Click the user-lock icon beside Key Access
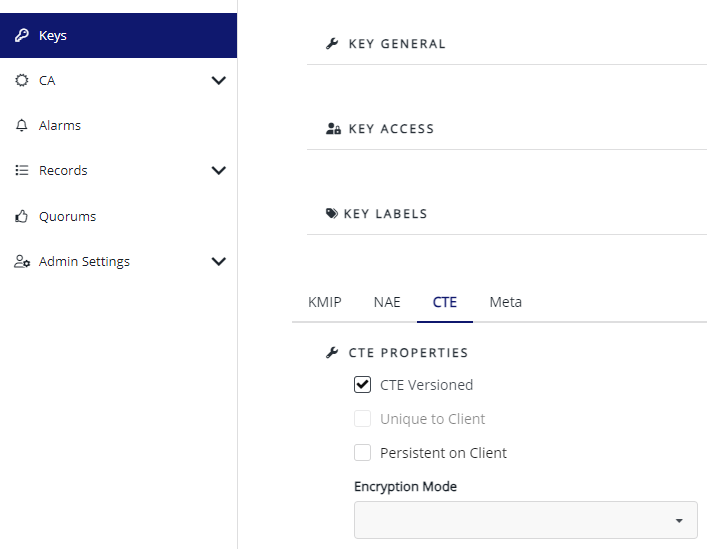 (334, 129)
